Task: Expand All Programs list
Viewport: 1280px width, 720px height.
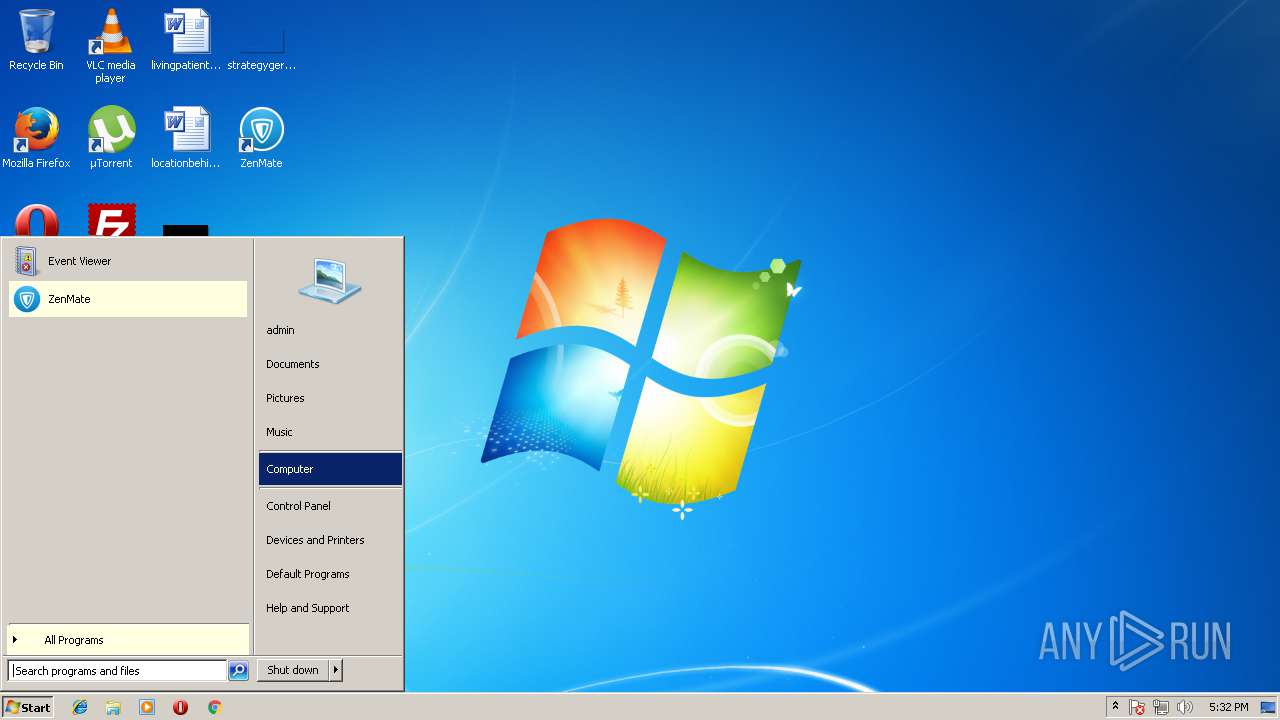Action: pyautogui.click(x=128, y=640)
